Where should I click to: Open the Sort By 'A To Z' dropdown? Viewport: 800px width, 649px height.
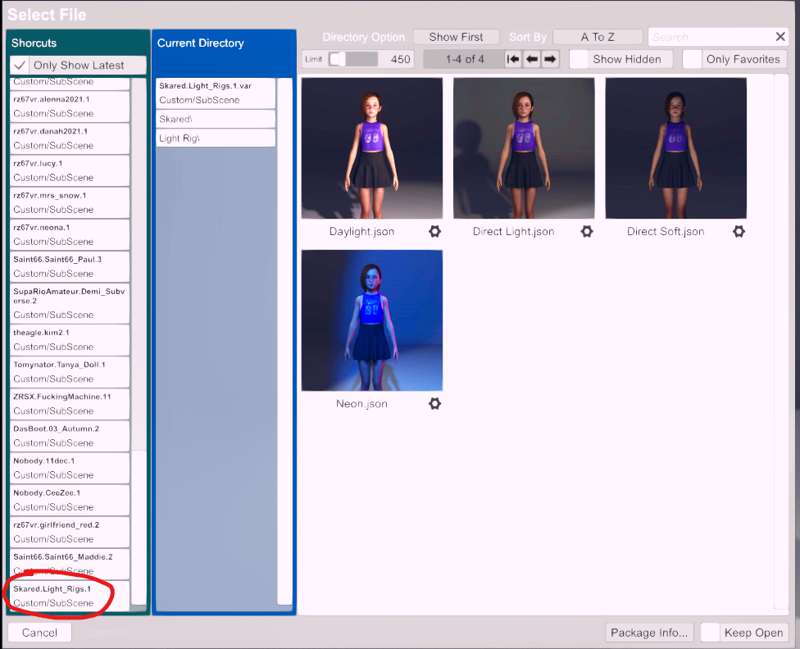click(x=597, y=37)
